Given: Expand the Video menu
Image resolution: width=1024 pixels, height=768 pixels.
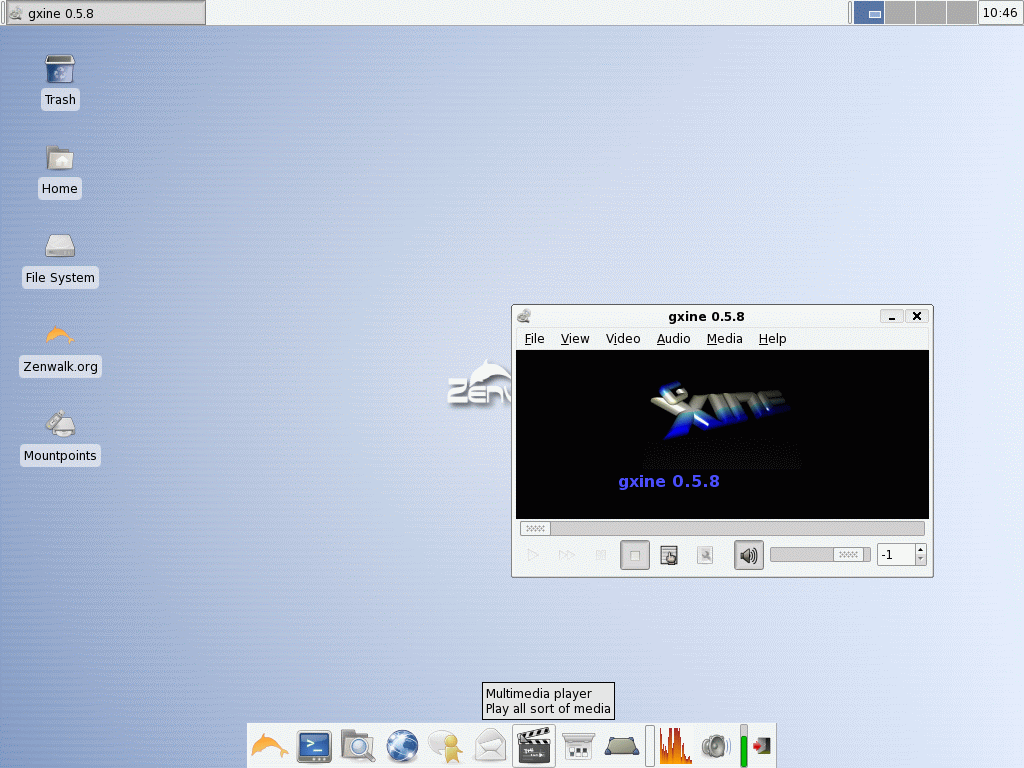Looking at the screenshot, I should tap(623, 338).
